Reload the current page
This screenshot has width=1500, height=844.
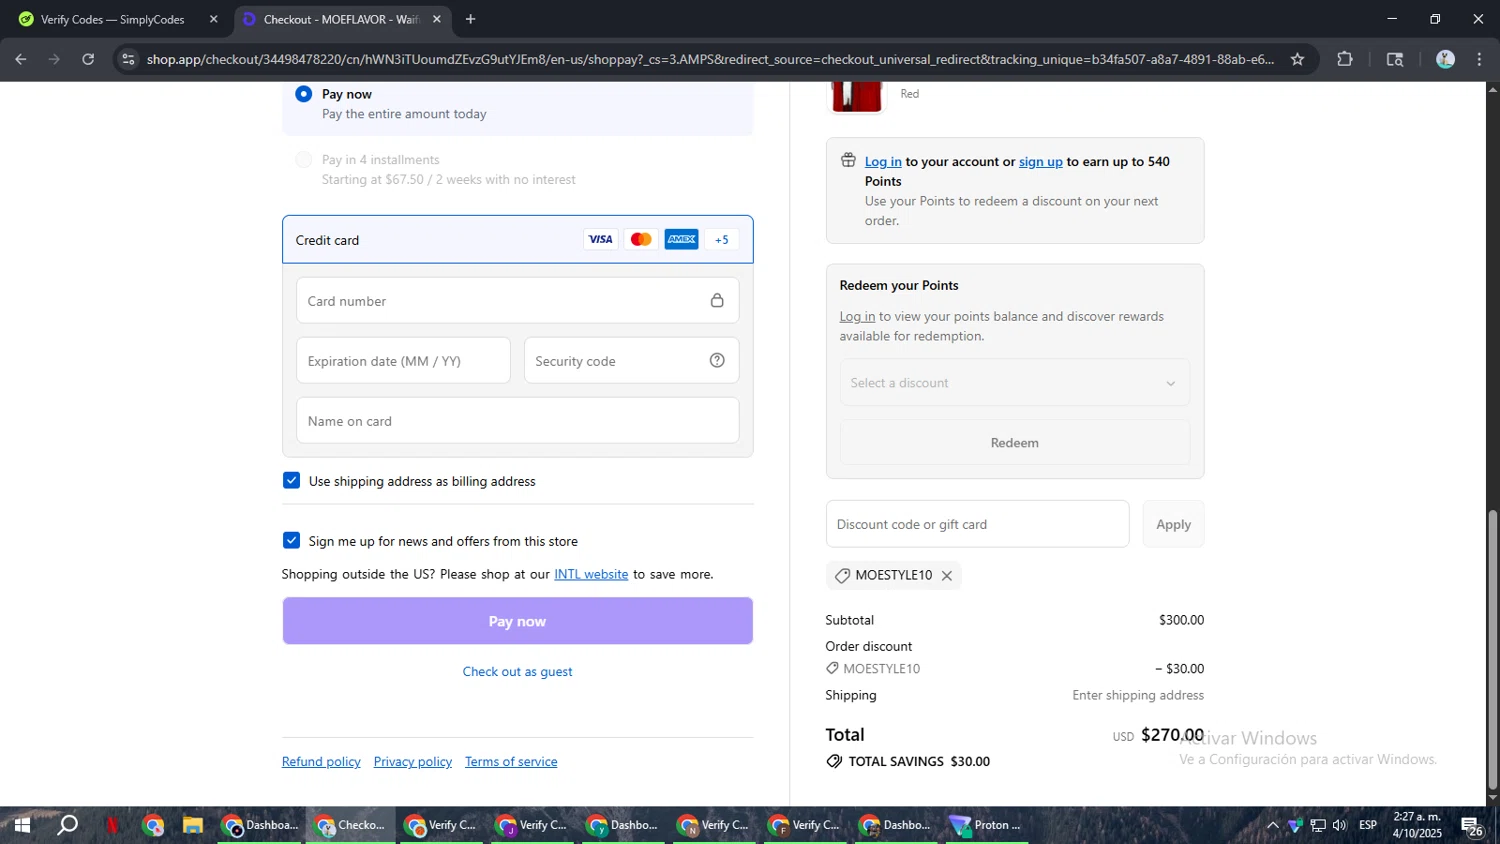pyautogui.click(x=88, y=59)
